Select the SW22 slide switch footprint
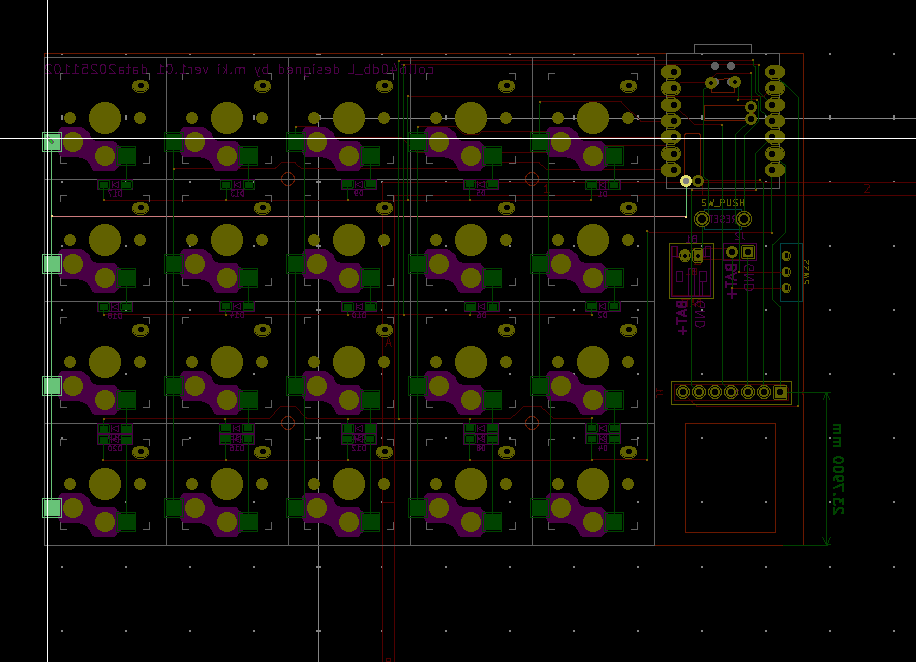916x662 pixels. pyautogui.click(x=787, y=271)
